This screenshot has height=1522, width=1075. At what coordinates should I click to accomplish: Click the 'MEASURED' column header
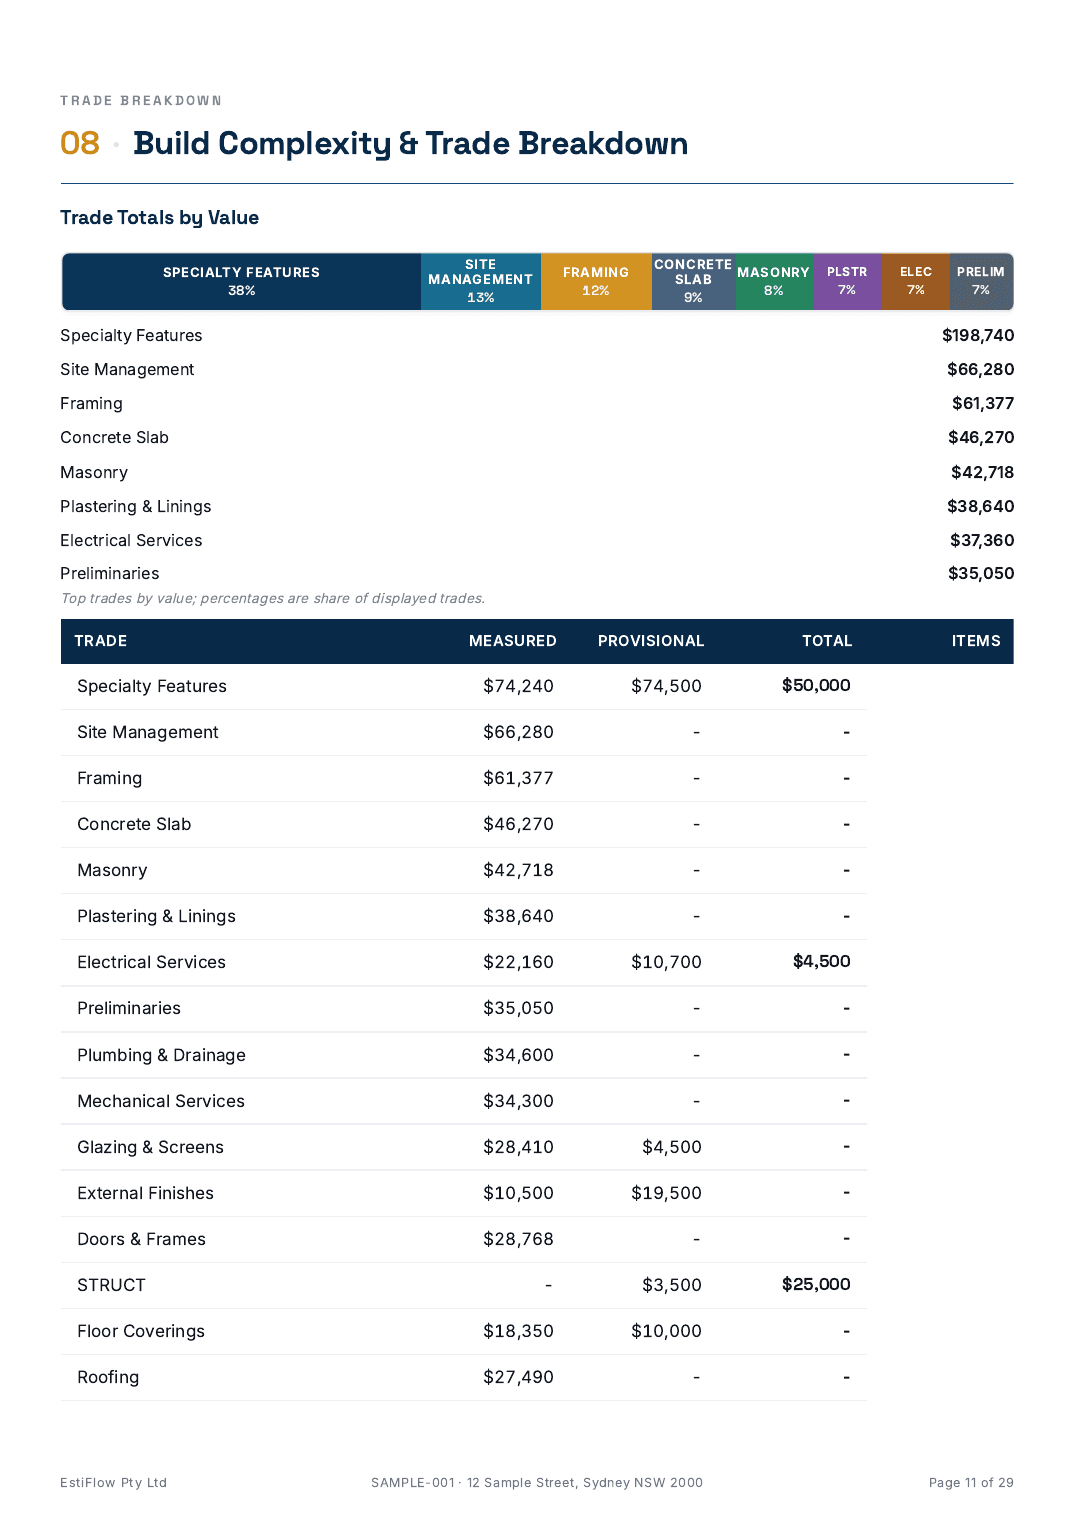click(x=512, y=641)
